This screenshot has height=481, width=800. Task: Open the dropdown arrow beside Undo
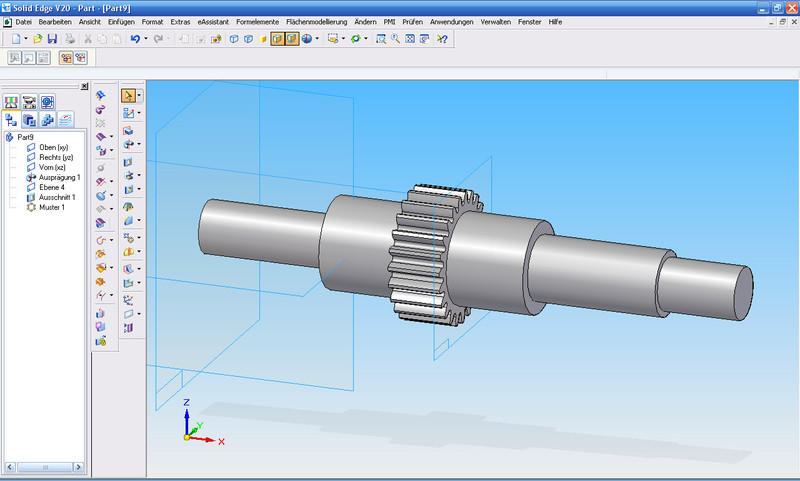coord(146,39)
